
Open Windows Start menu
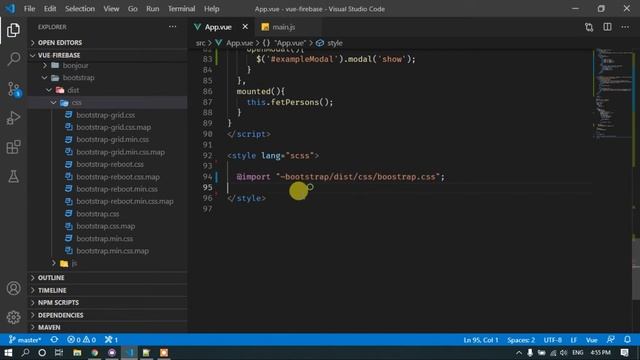(8, 353)
